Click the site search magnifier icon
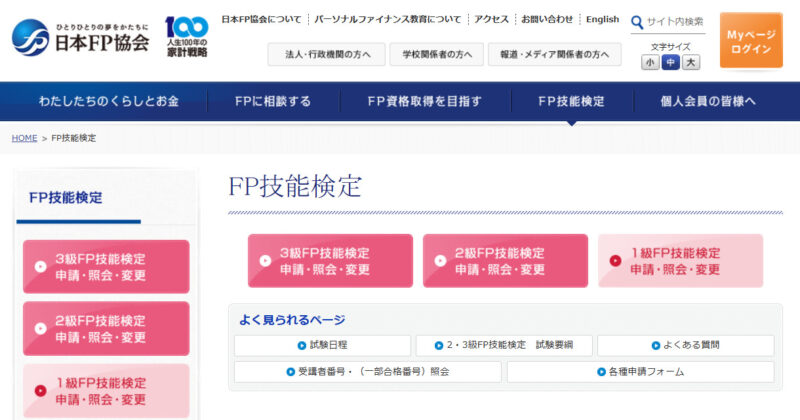Viewport: 800px width, 420px height. tap(637, 22)
